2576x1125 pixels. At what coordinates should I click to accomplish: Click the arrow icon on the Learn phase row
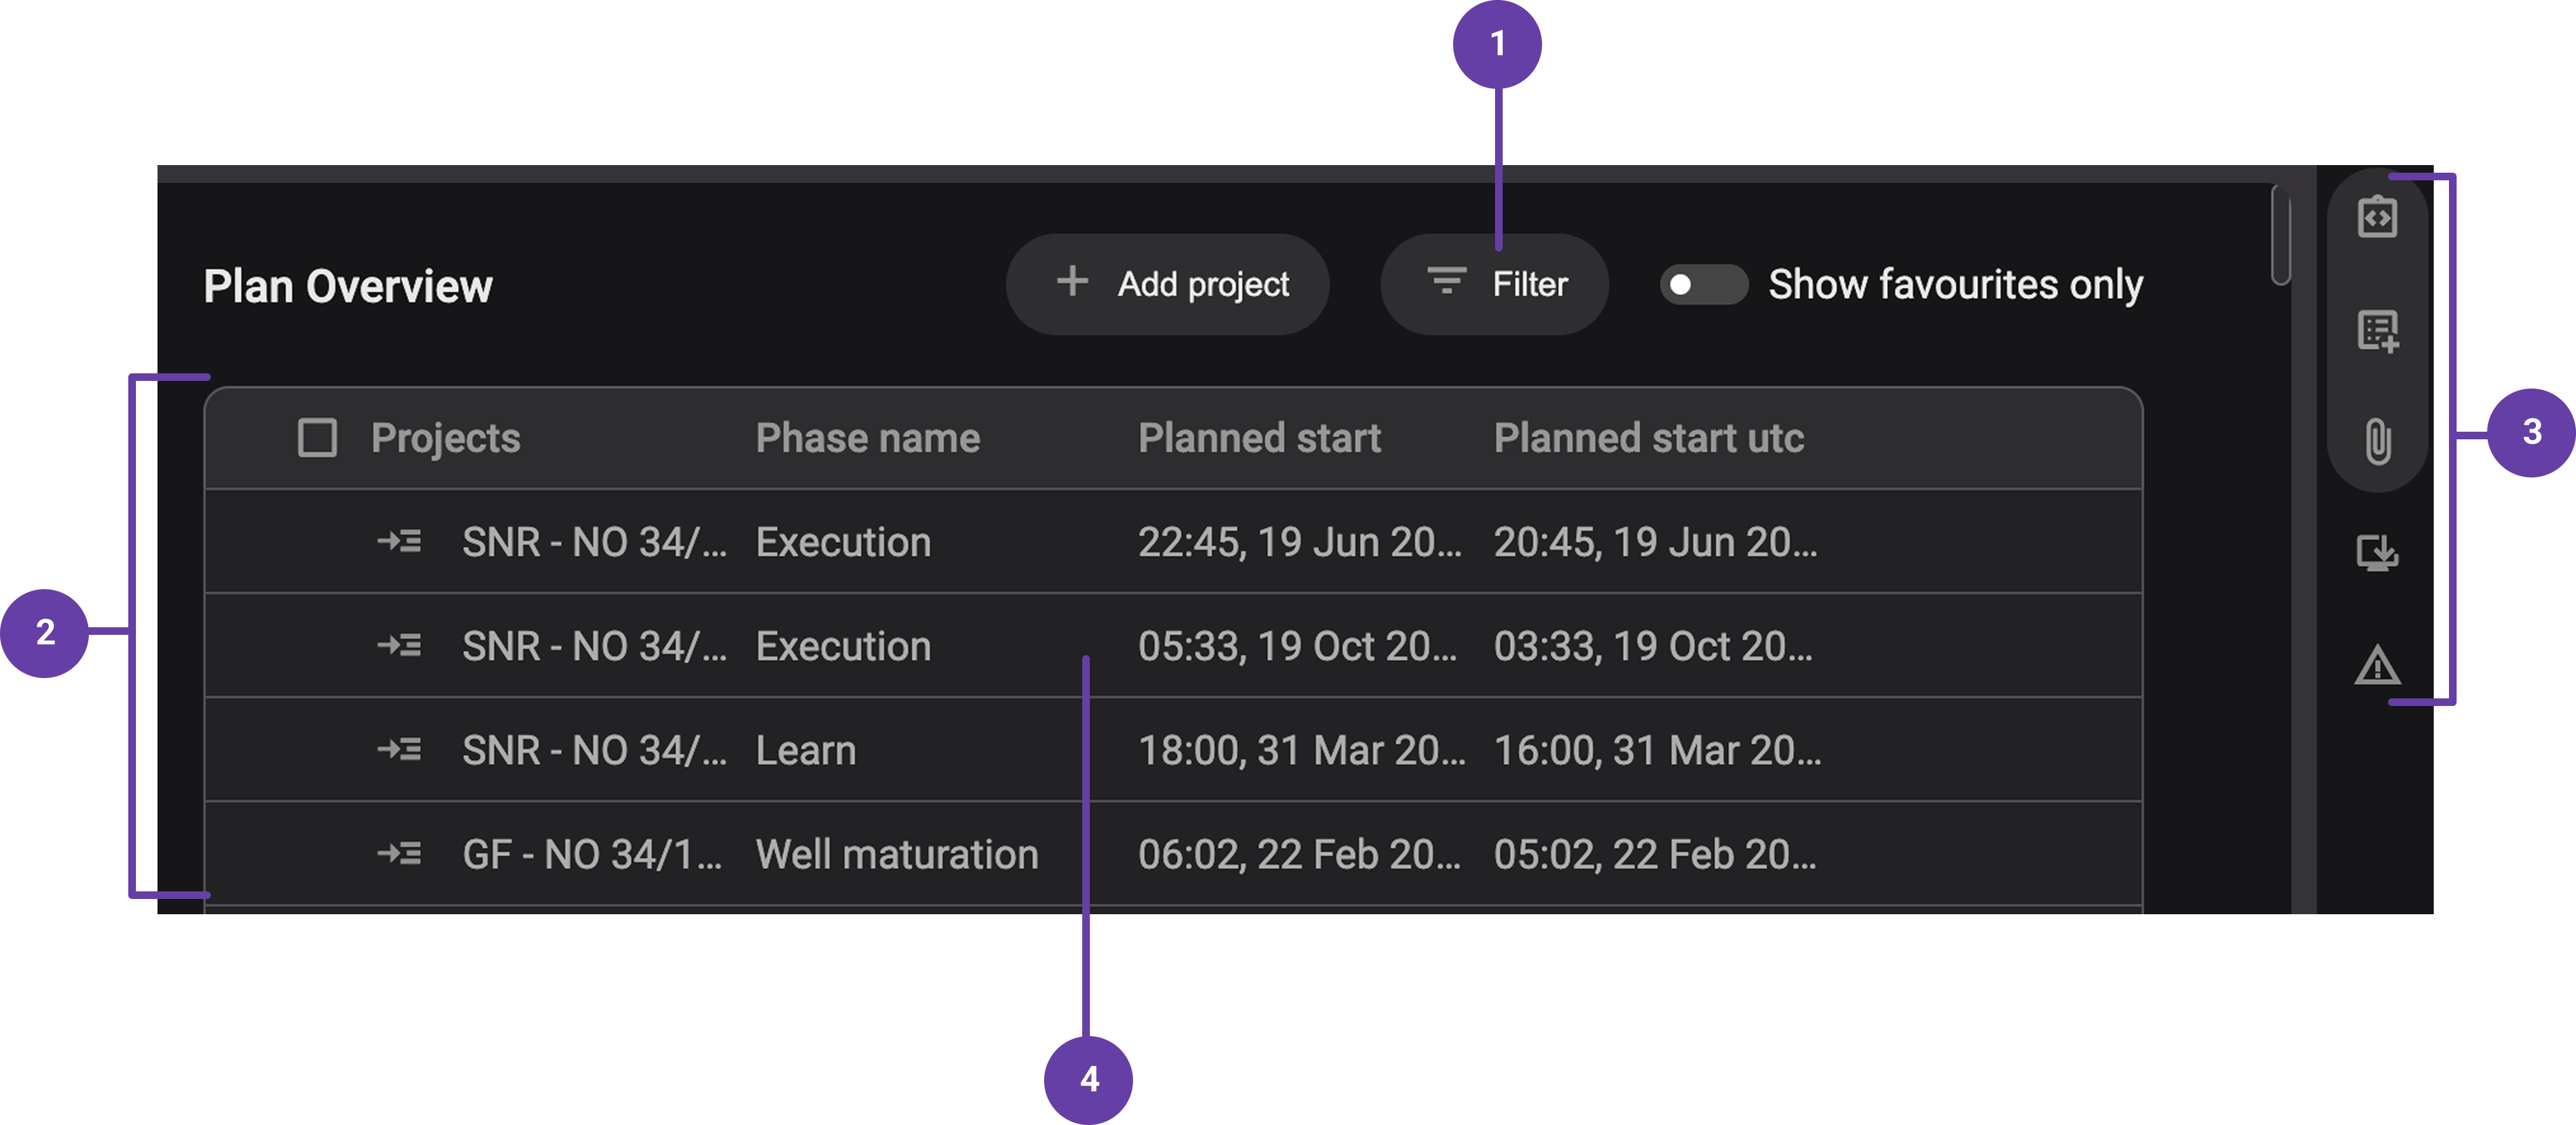click(x=400, y=749)
